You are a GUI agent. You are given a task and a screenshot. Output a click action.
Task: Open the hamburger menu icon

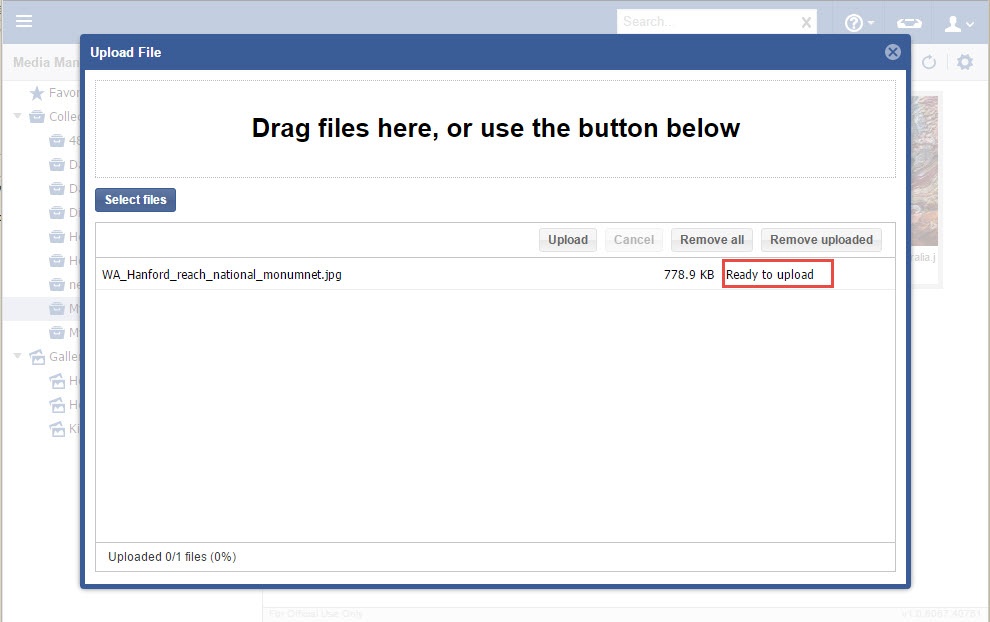pos(24,22)
